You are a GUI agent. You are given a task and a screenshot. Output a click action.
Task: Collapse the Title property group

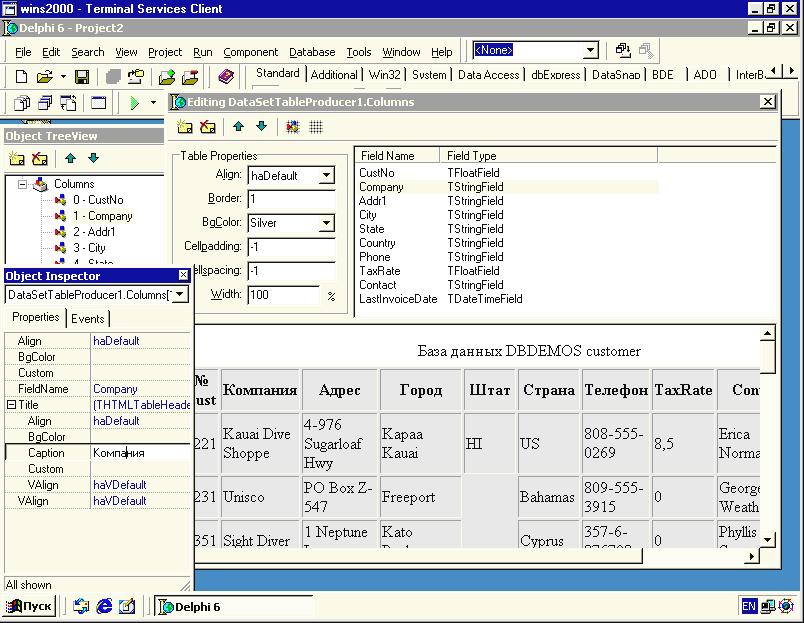coord(11,405)
